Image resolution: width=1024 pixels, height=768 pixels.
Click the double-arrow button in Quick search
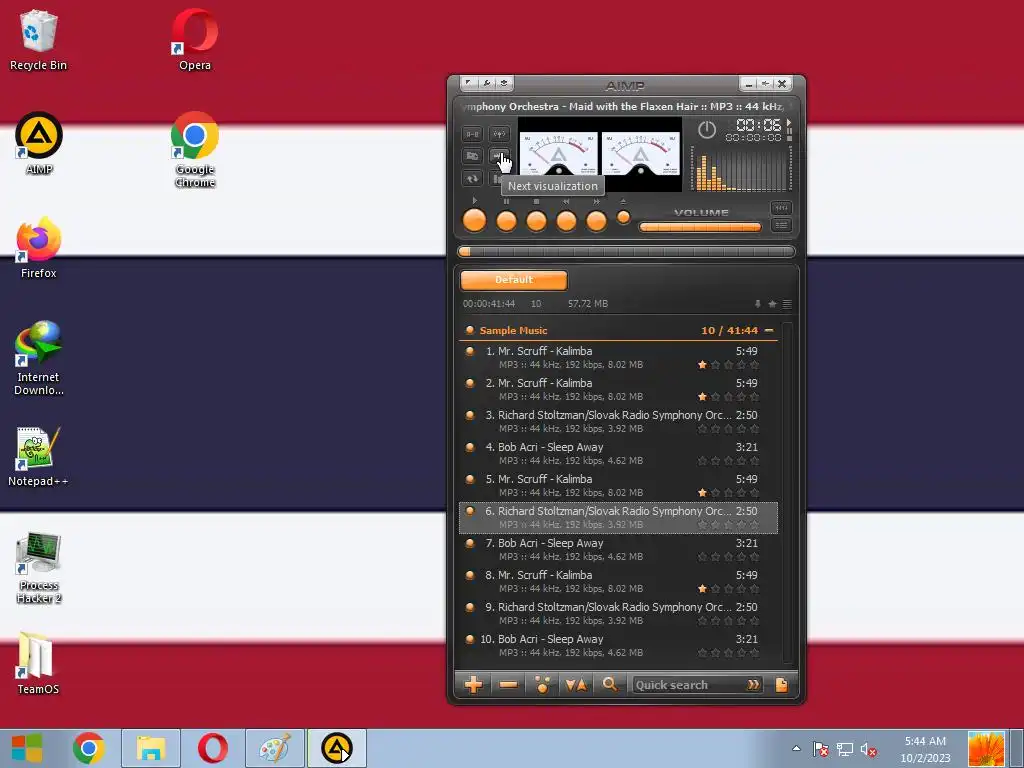[x=754, y=685]
